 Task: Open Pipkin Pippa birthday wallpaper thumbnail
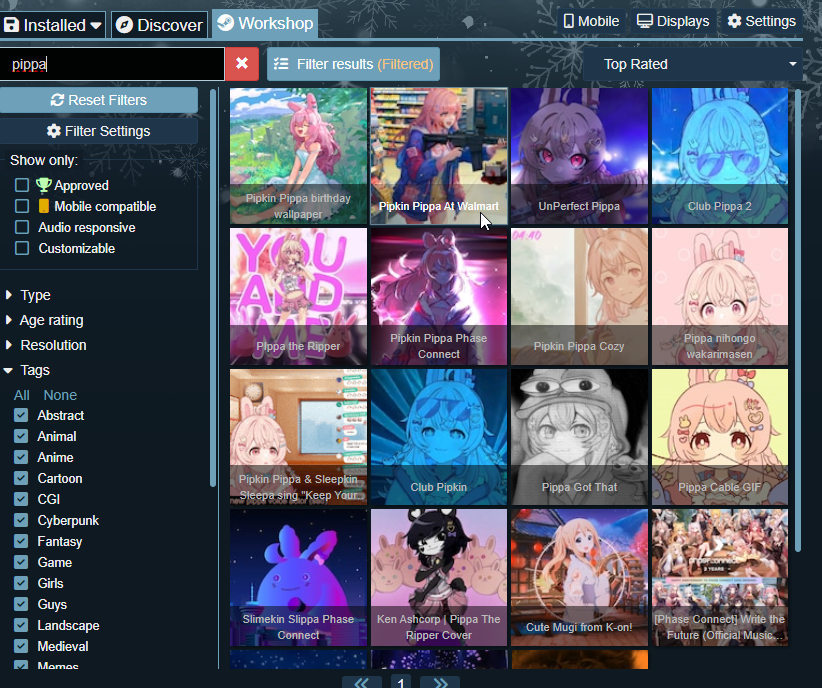(x=298, y=156)
